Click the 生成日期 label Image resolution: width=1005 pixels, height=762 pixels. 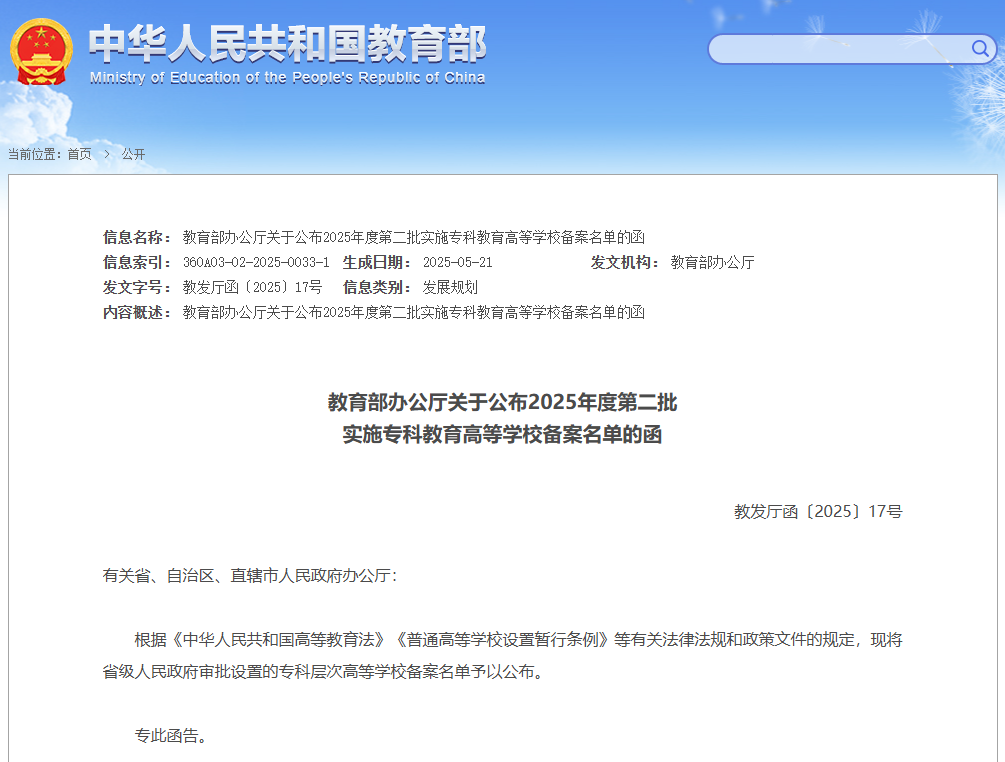click(x=377, y=262)
